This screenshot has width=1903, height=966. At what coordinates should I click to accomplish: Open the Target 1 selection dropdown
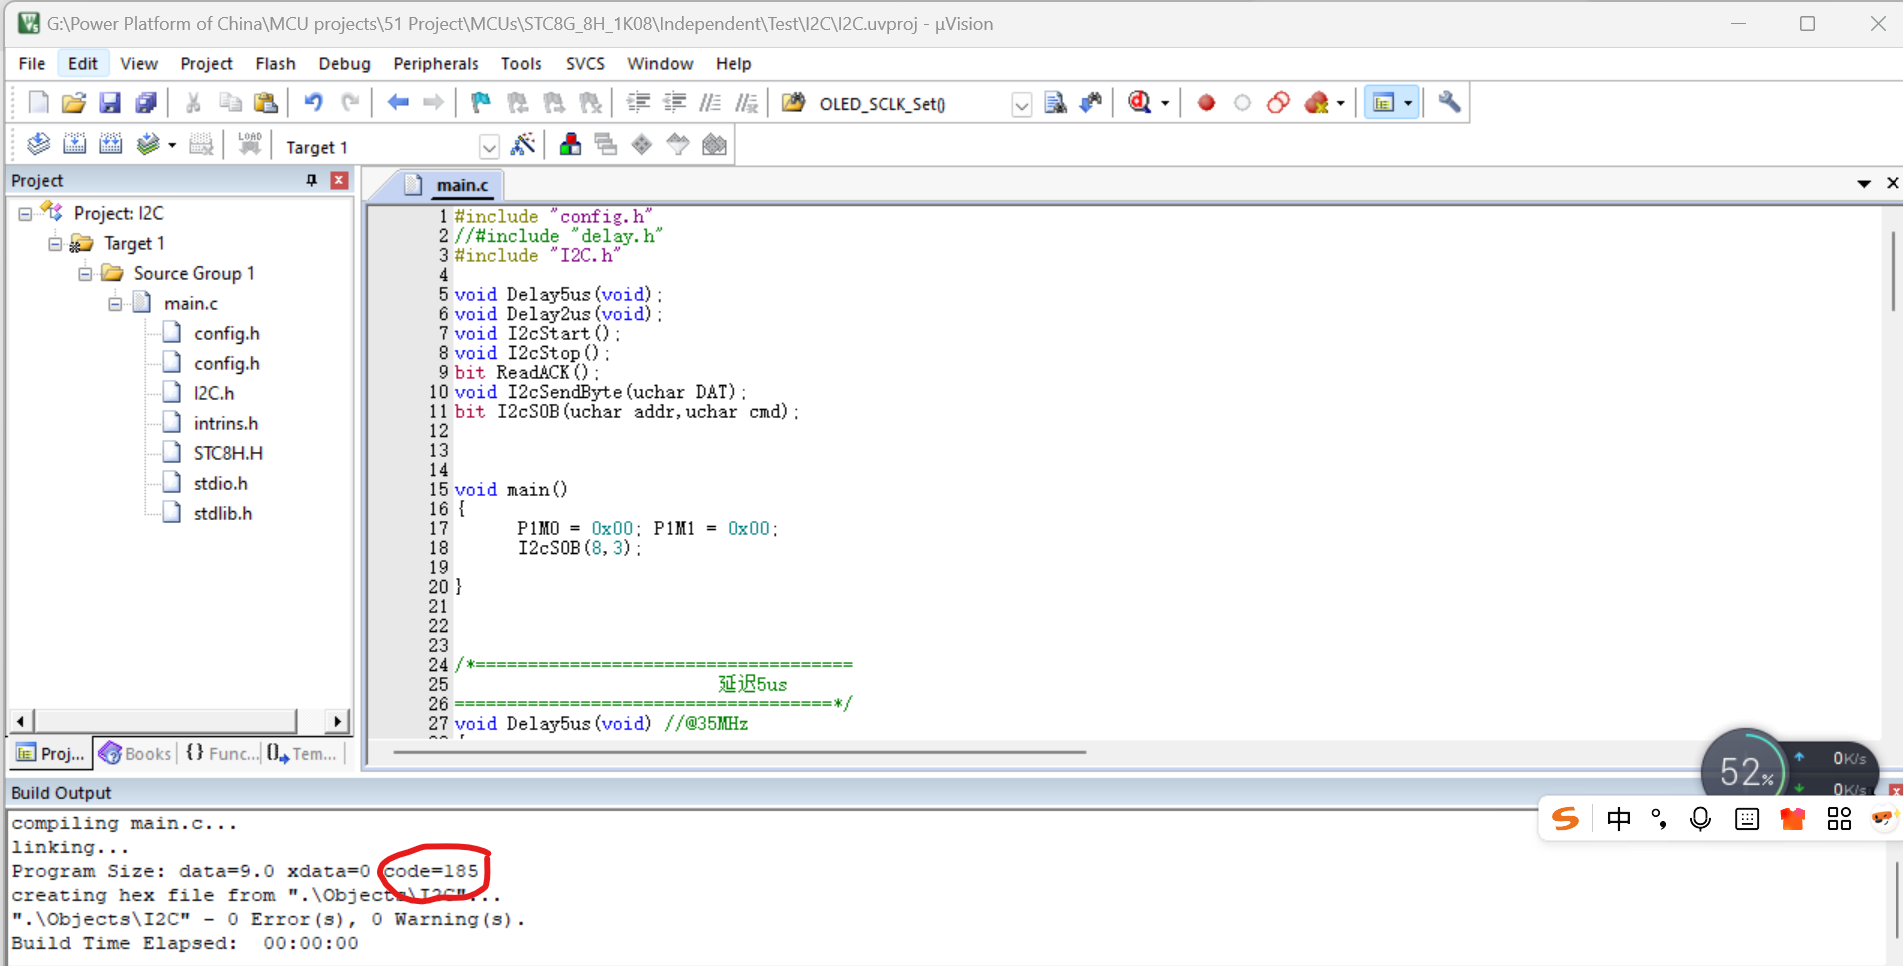click(x=489, y=147)
